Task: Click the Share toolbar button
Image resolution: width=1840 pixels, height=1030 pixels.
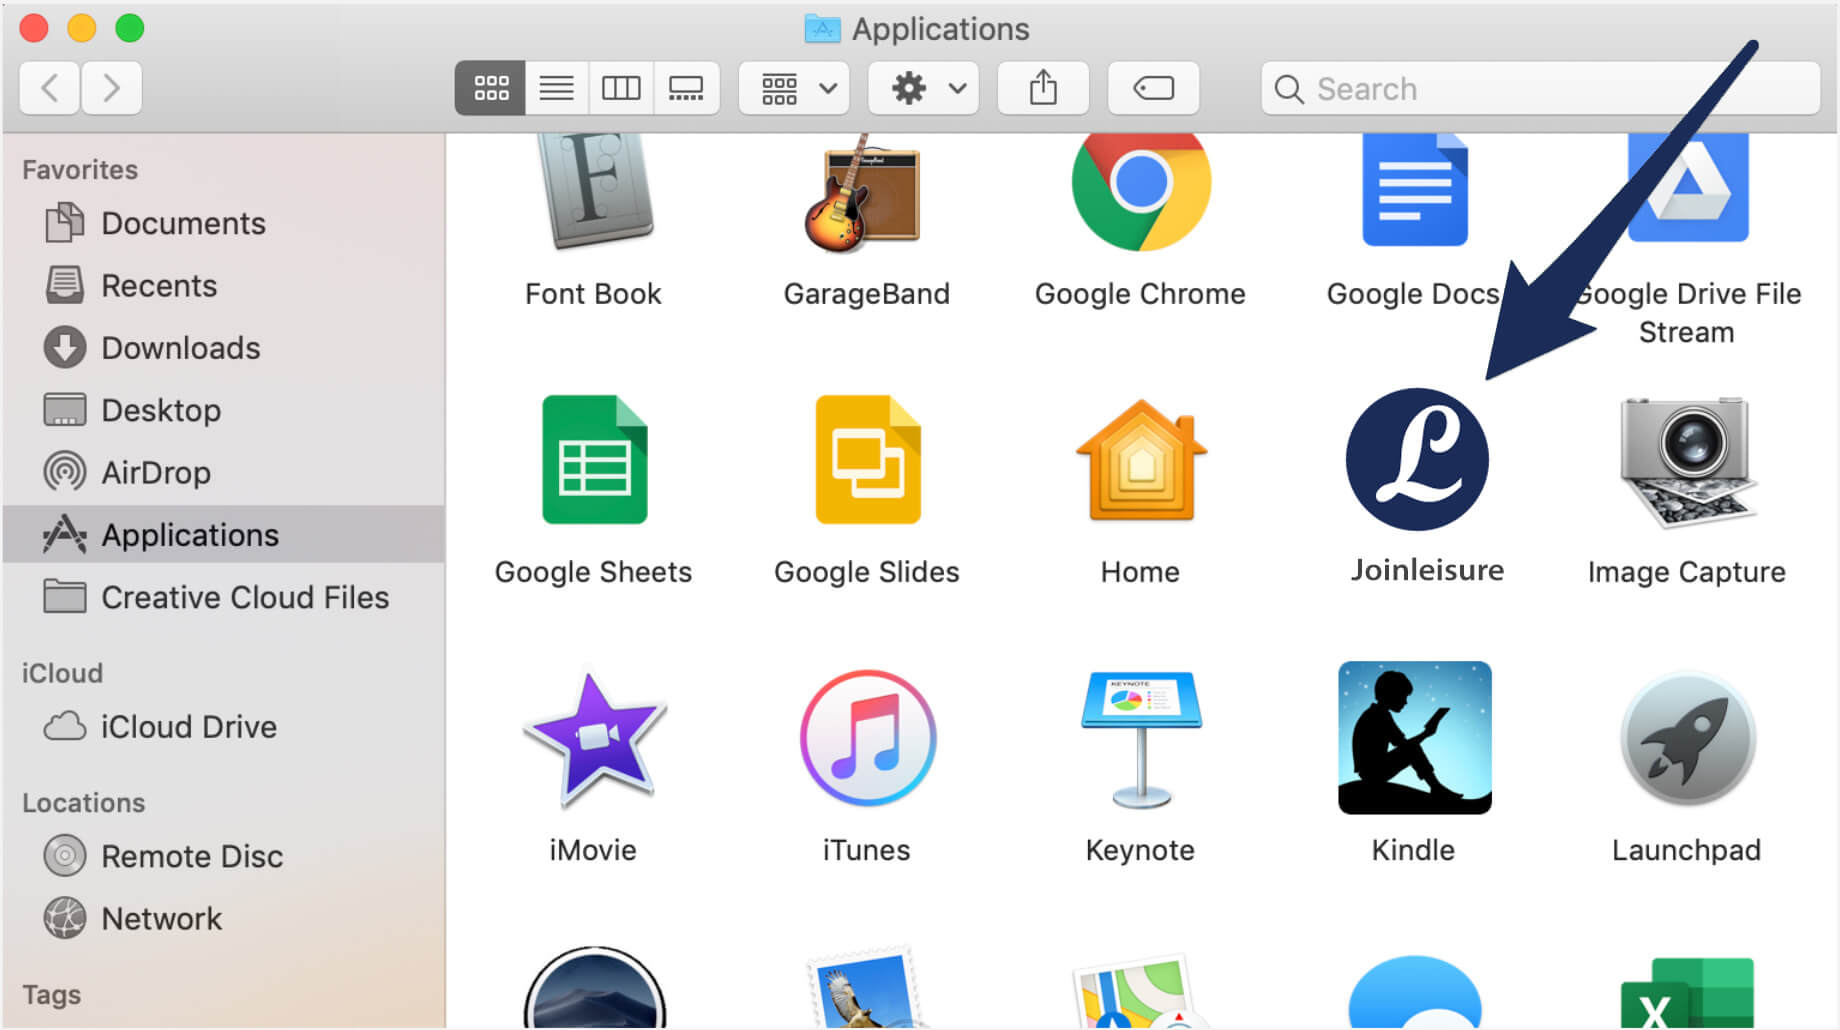Action: [1043, 88]
